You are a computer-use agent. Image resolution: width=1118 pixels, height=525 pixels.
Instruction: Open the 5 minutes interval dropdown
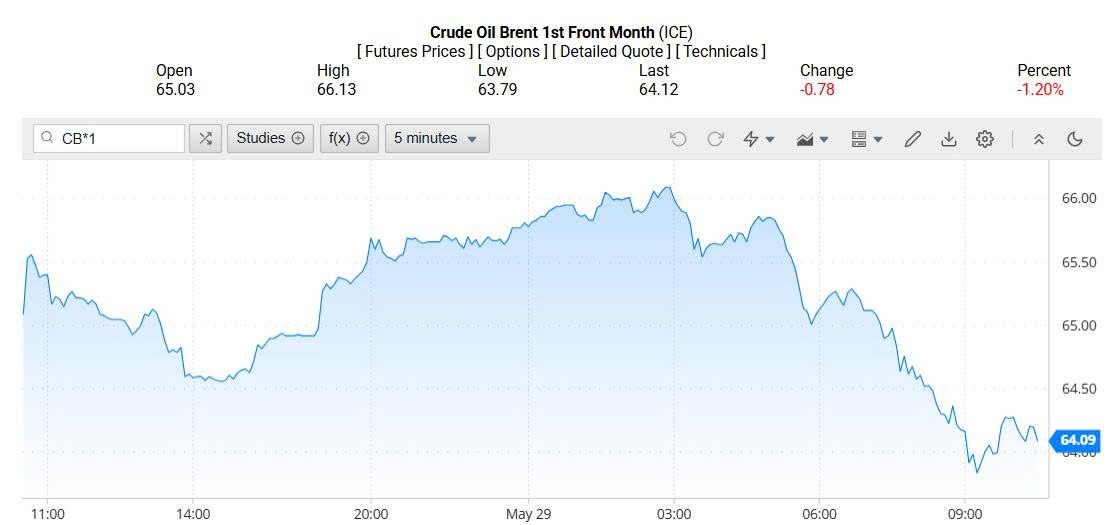coord(436,139)
